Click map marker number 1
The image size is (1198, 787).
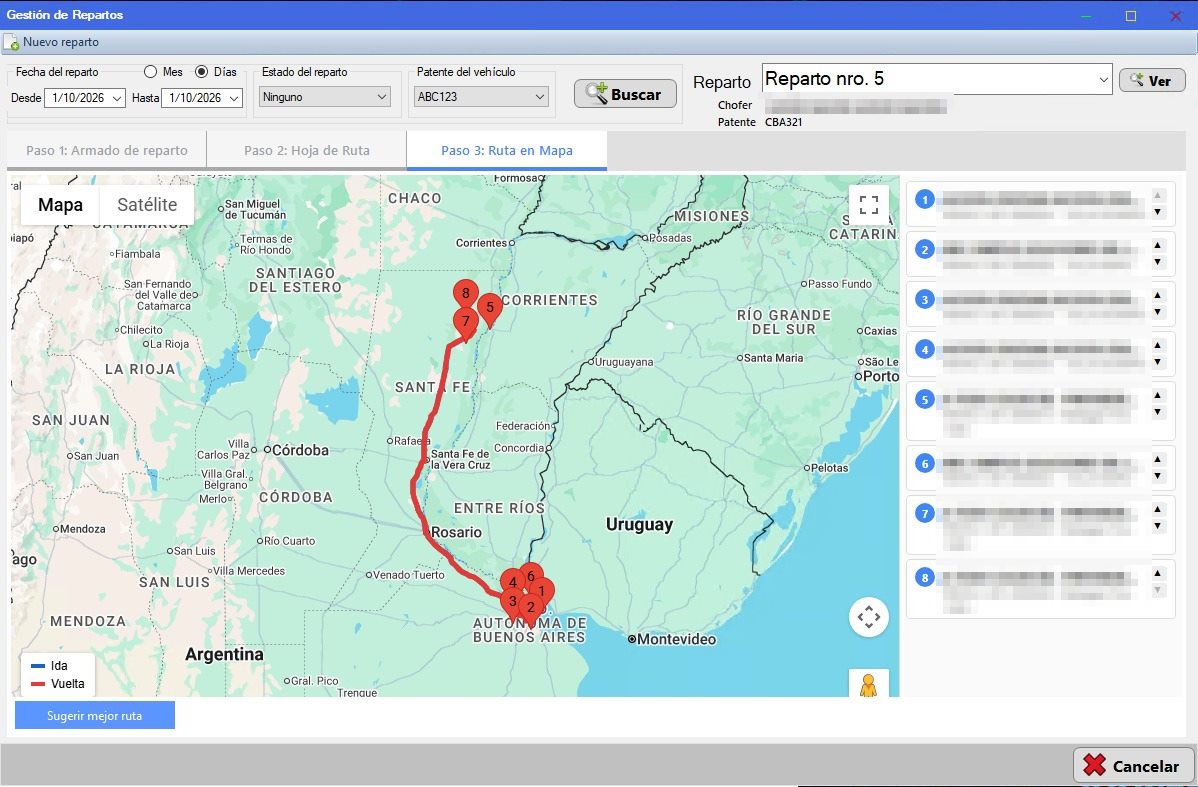[x=541, y=590]
